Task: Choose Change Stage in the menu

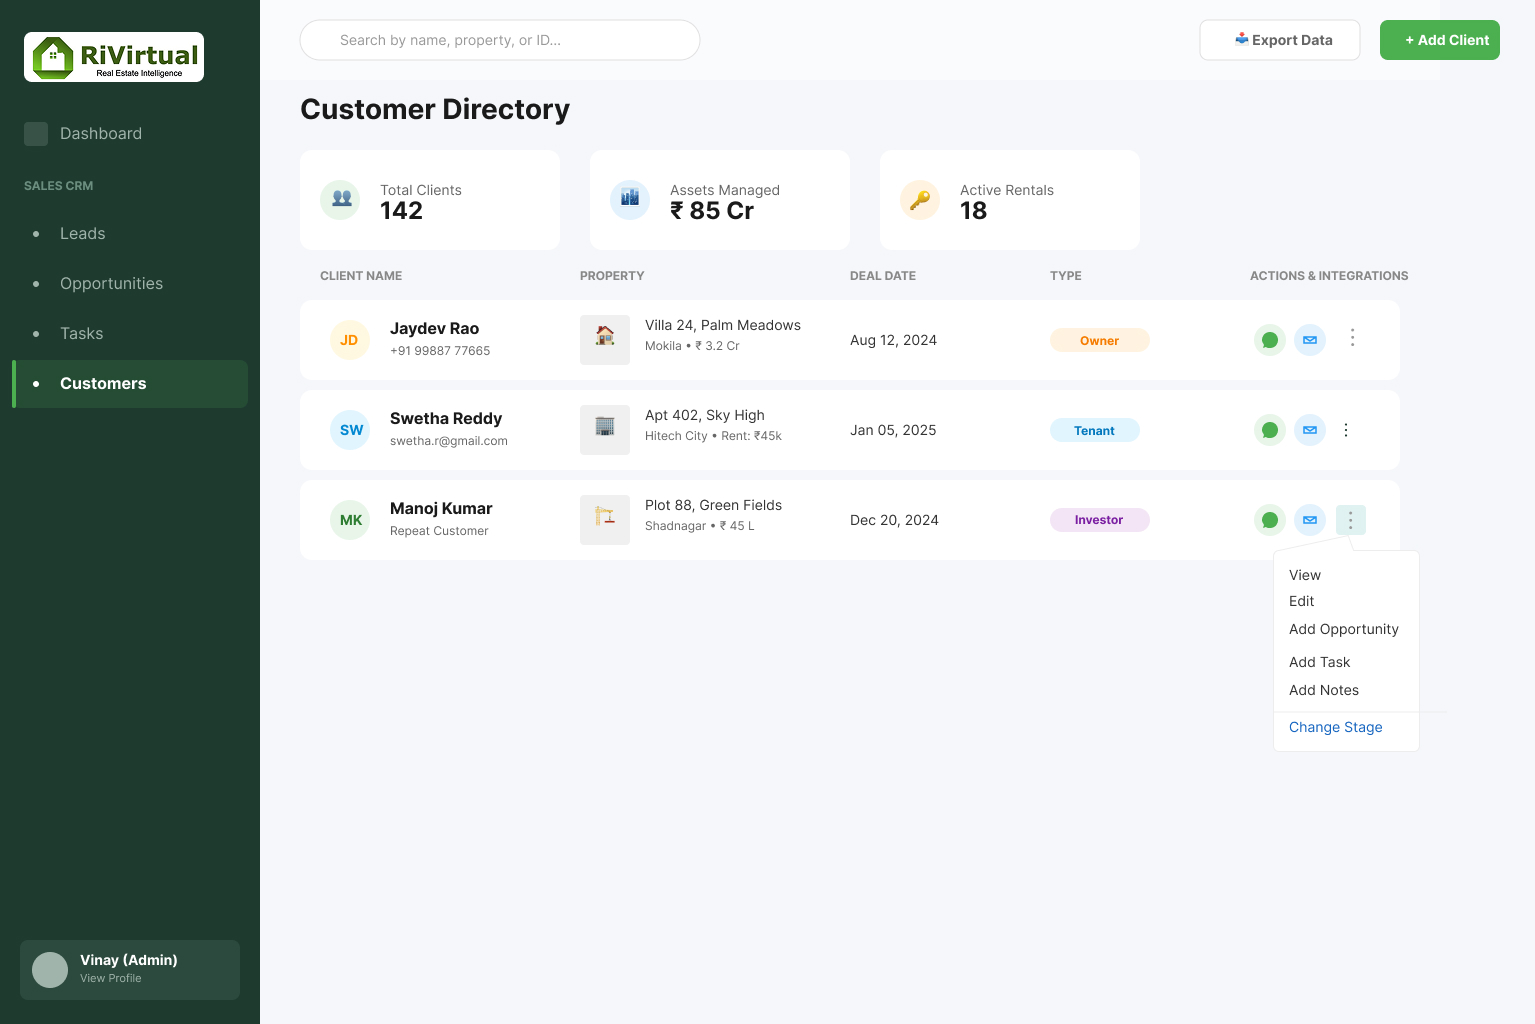Action: (x=1335, y=727)
